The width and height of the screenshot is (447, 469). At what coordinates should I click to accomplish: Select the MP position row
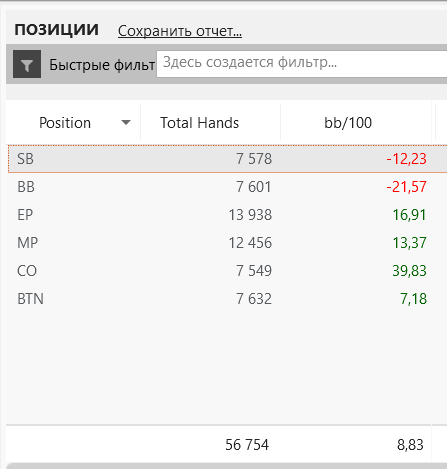point(227,243)
